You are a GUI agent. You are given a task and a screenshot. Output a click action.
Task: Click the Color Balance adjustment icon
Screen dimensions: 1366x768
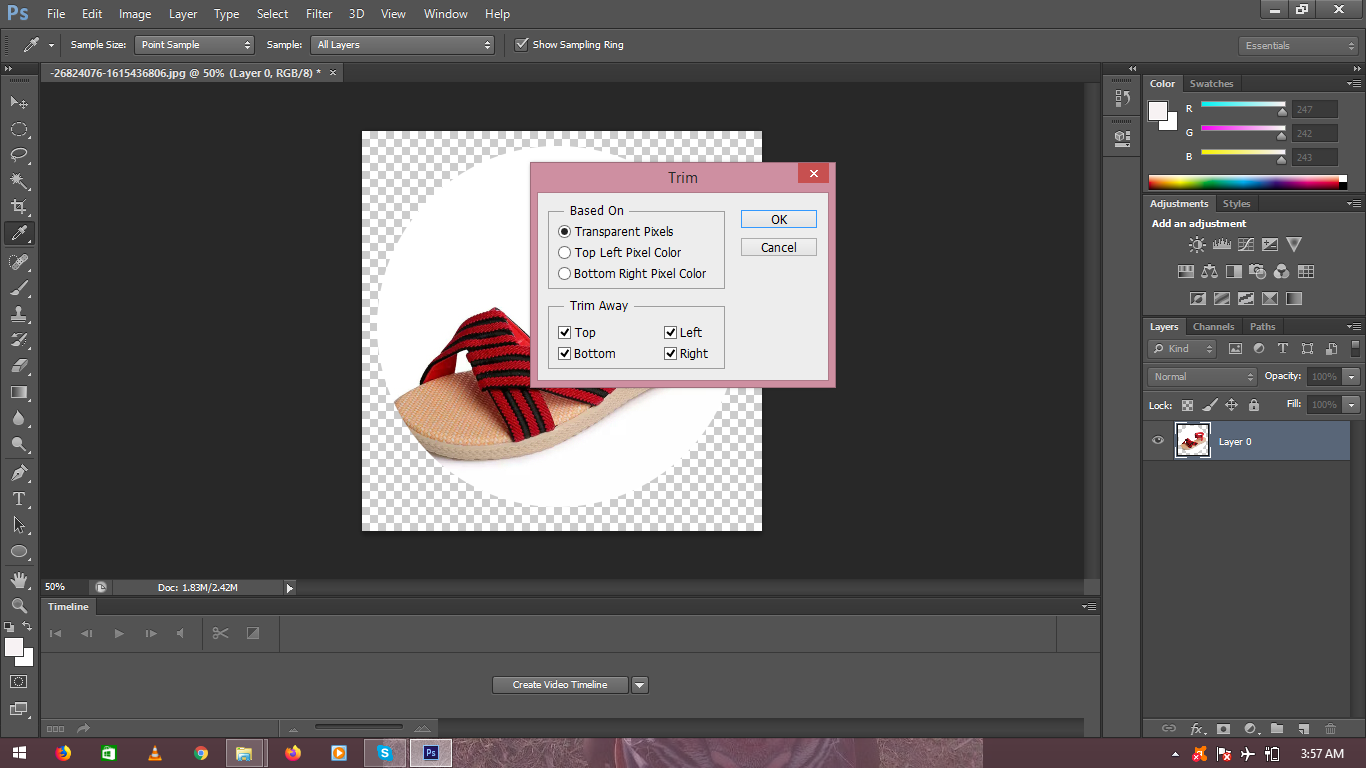[x=1209, y=271]
